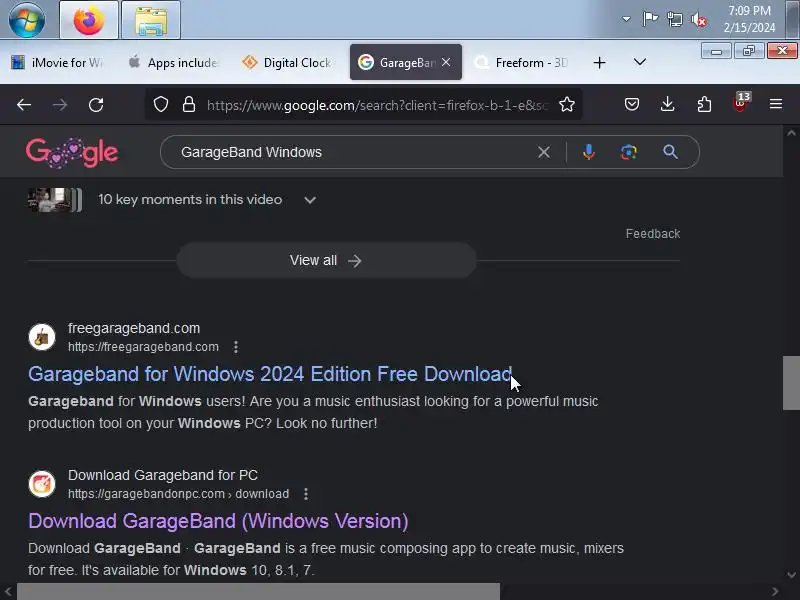Click the horizontal scrollbar thumb
The image size is (800, 600).
(259, 592)
